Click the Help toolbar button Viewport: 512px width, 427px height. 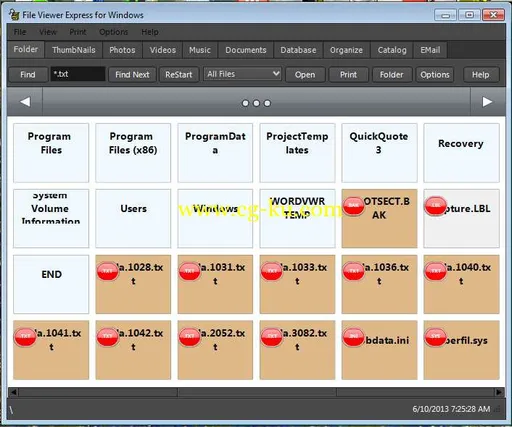coord(480,74)
